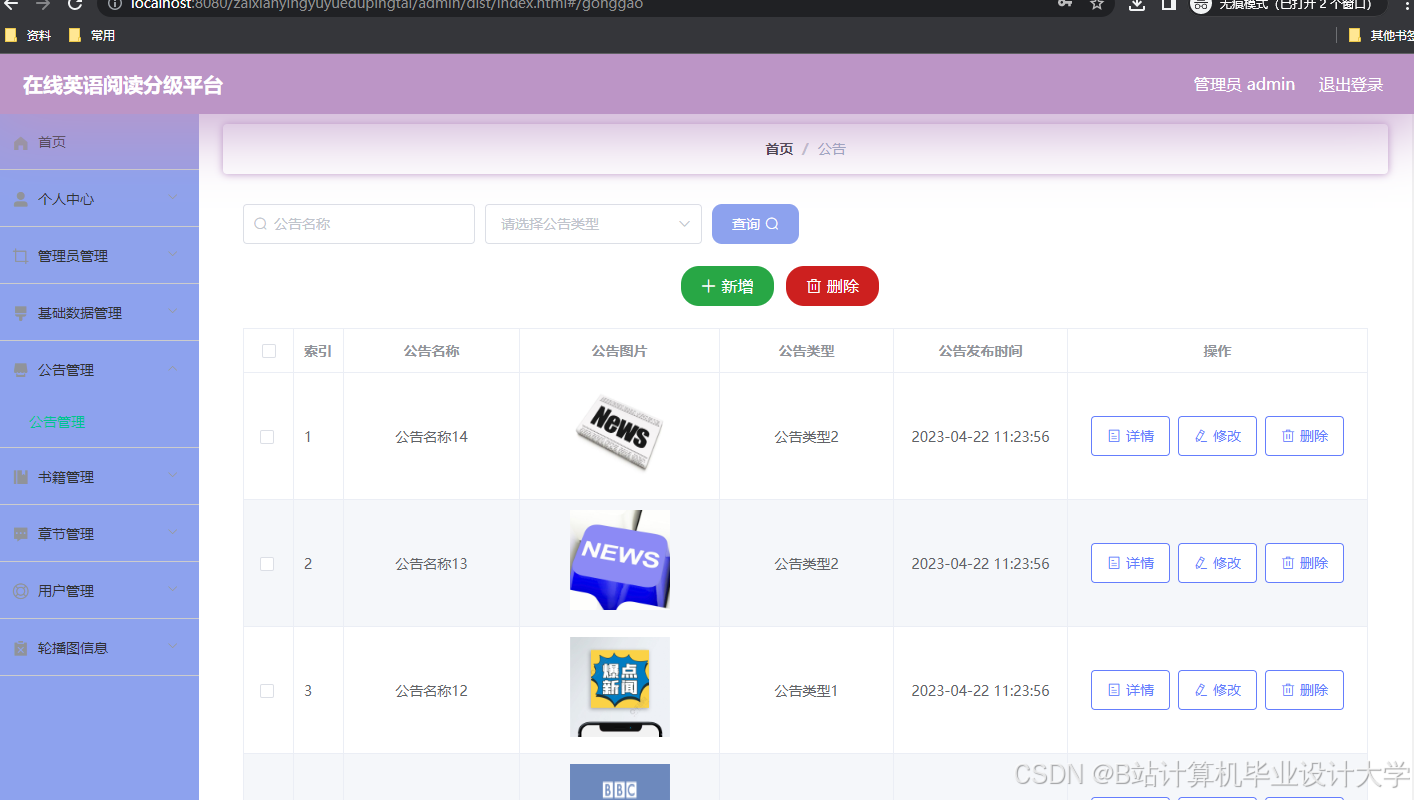This screenshot has height=800, width=1414.
Task: Click the incognito mode icon
Action: point(1201,4)
